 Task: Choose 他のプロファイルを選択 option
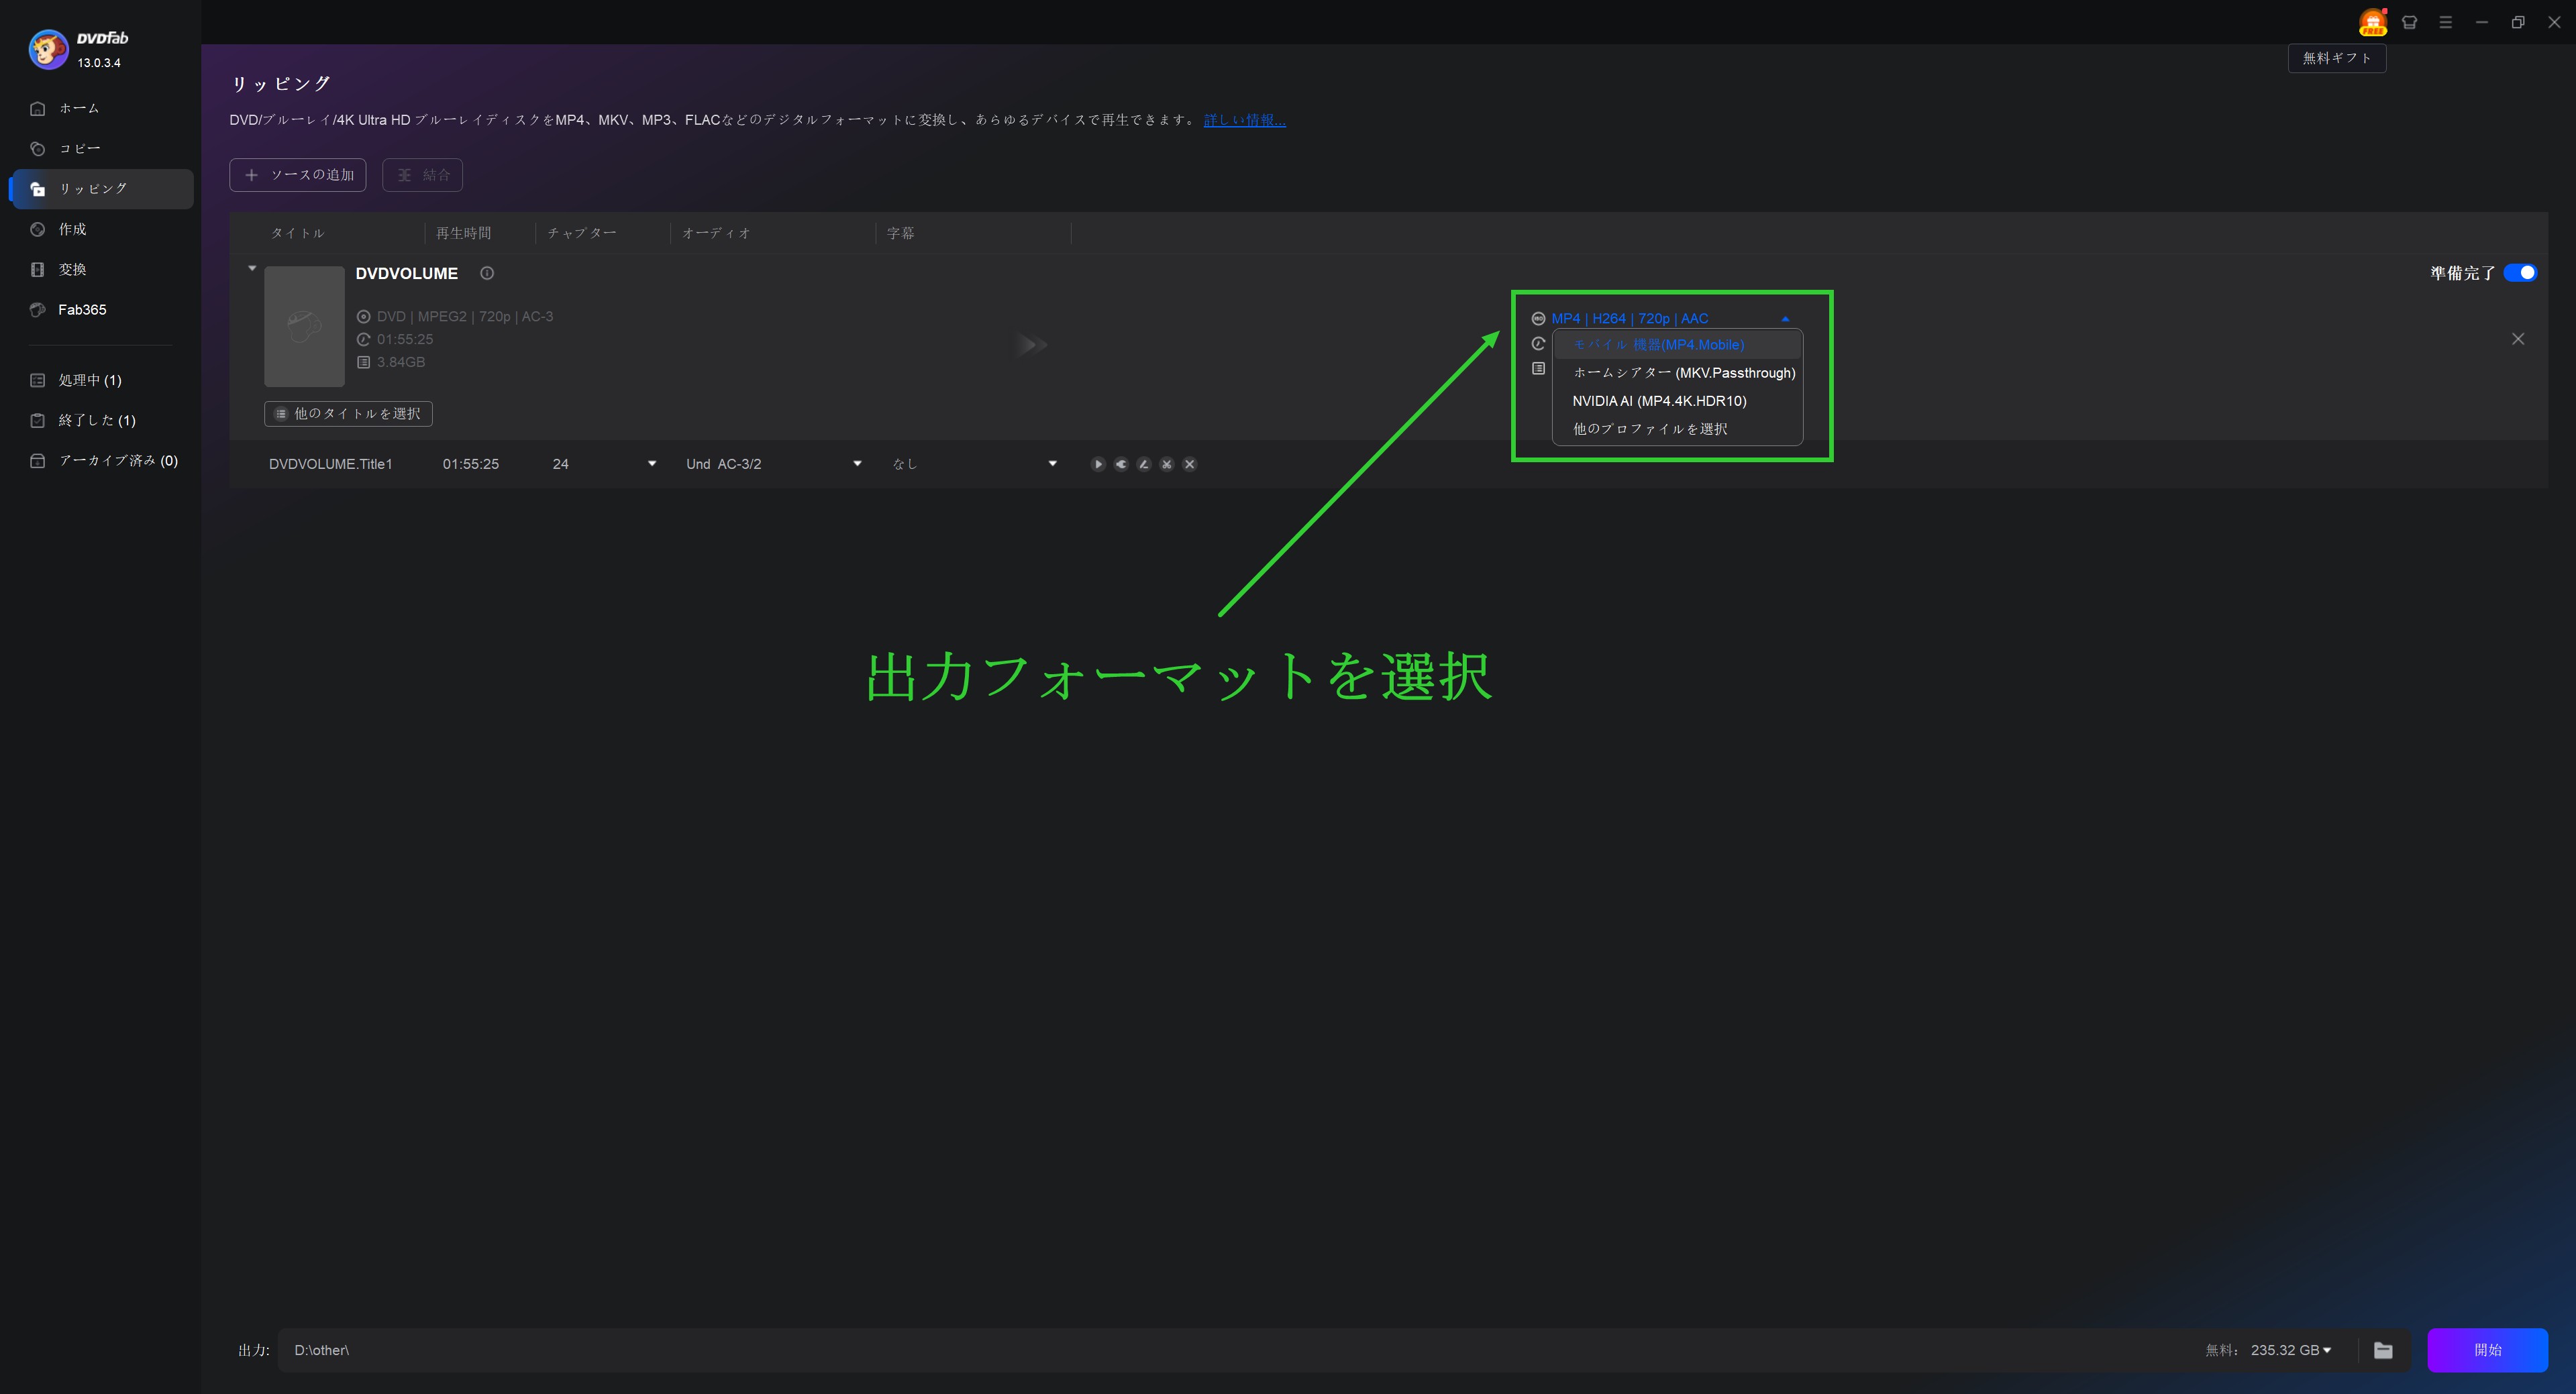pyautogui.click(x=1678, y=429)
